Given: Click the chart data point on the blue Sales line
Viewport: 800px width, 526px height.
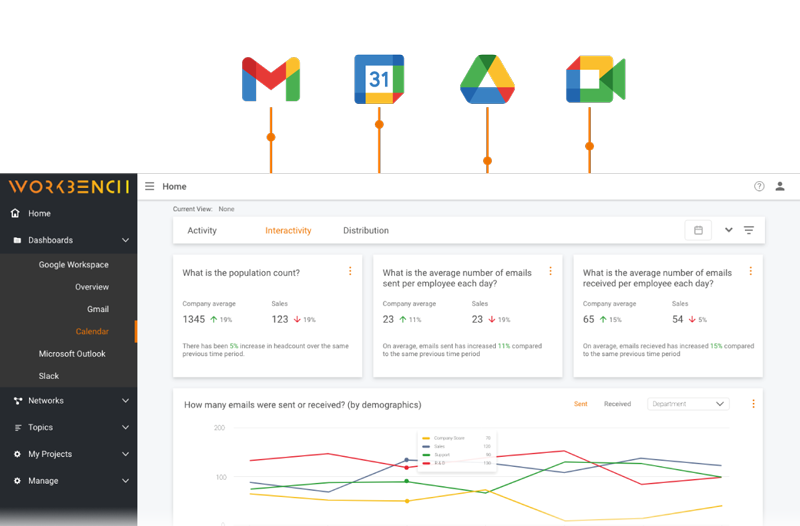Looking at the screenshot, I should [x=407, y=460].
